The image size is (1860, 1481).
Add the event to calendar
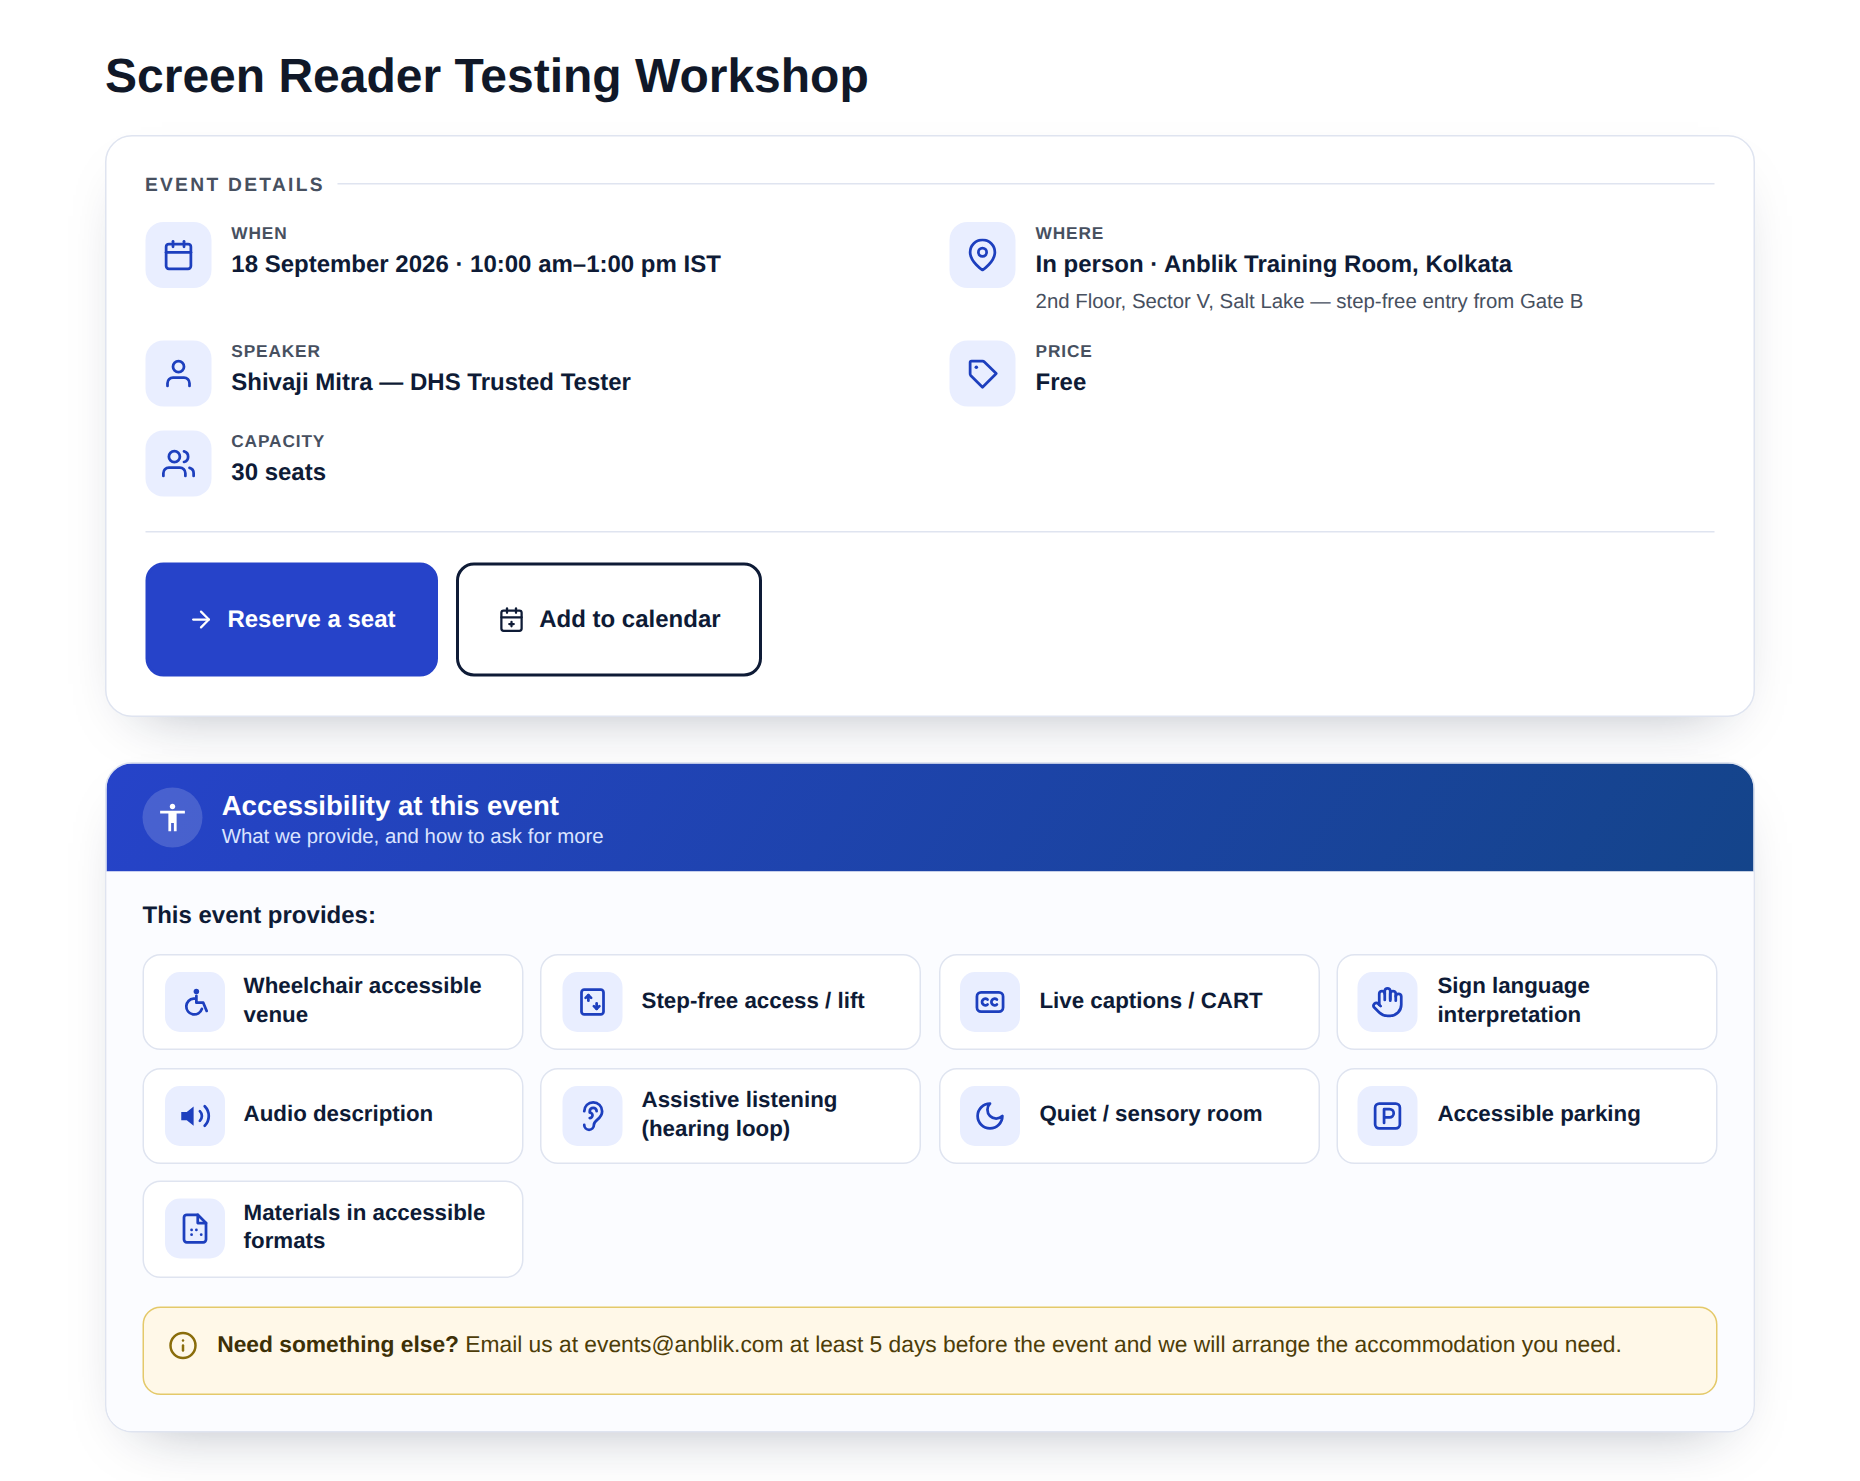click(x=609, y=619)
